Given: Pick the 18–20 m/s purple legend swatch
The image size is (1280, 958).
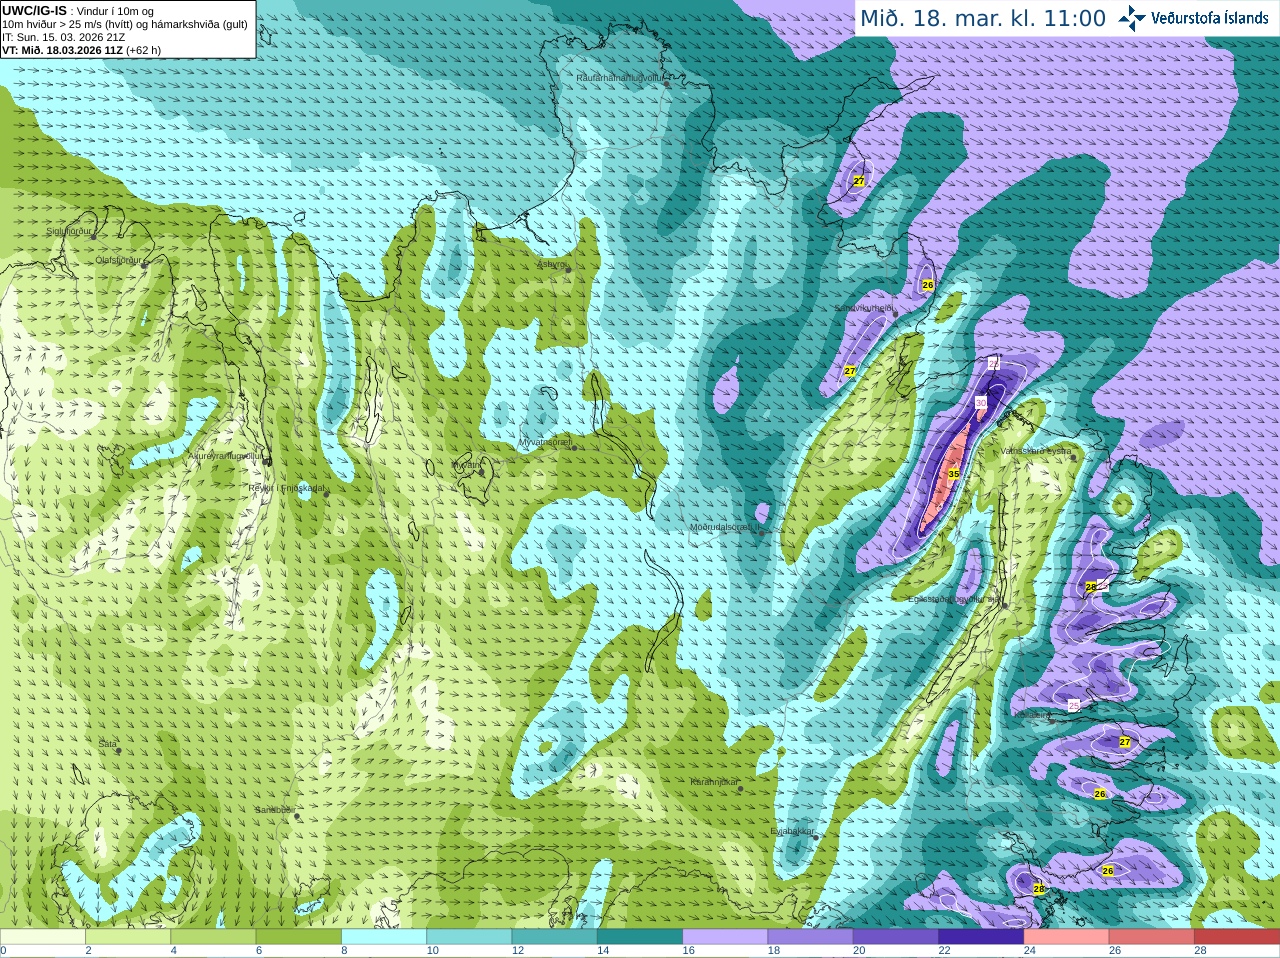Looking at the screenshot, I should coord(811,937).
